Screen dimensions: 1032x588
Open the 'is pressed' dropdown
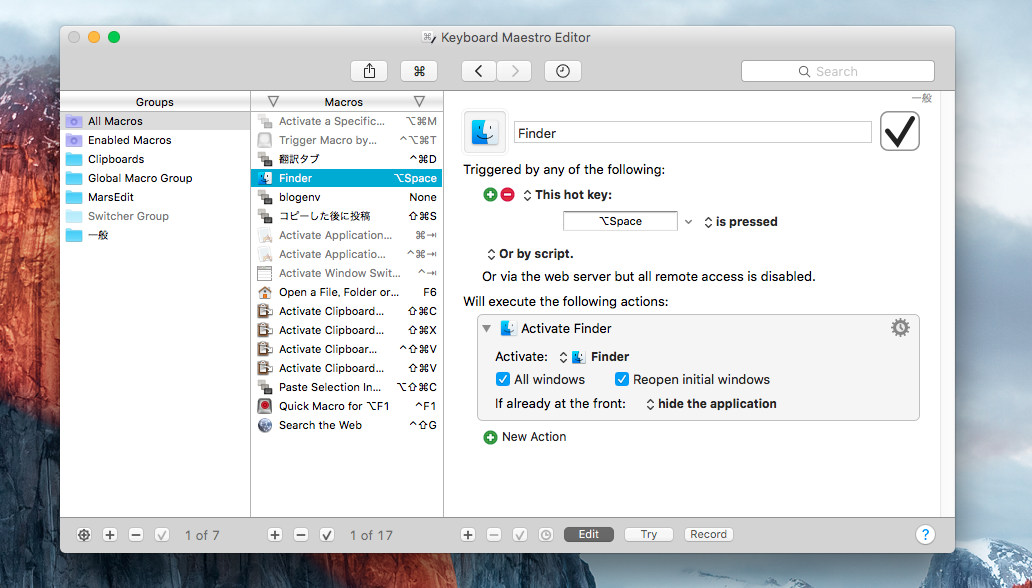point(740,222)
